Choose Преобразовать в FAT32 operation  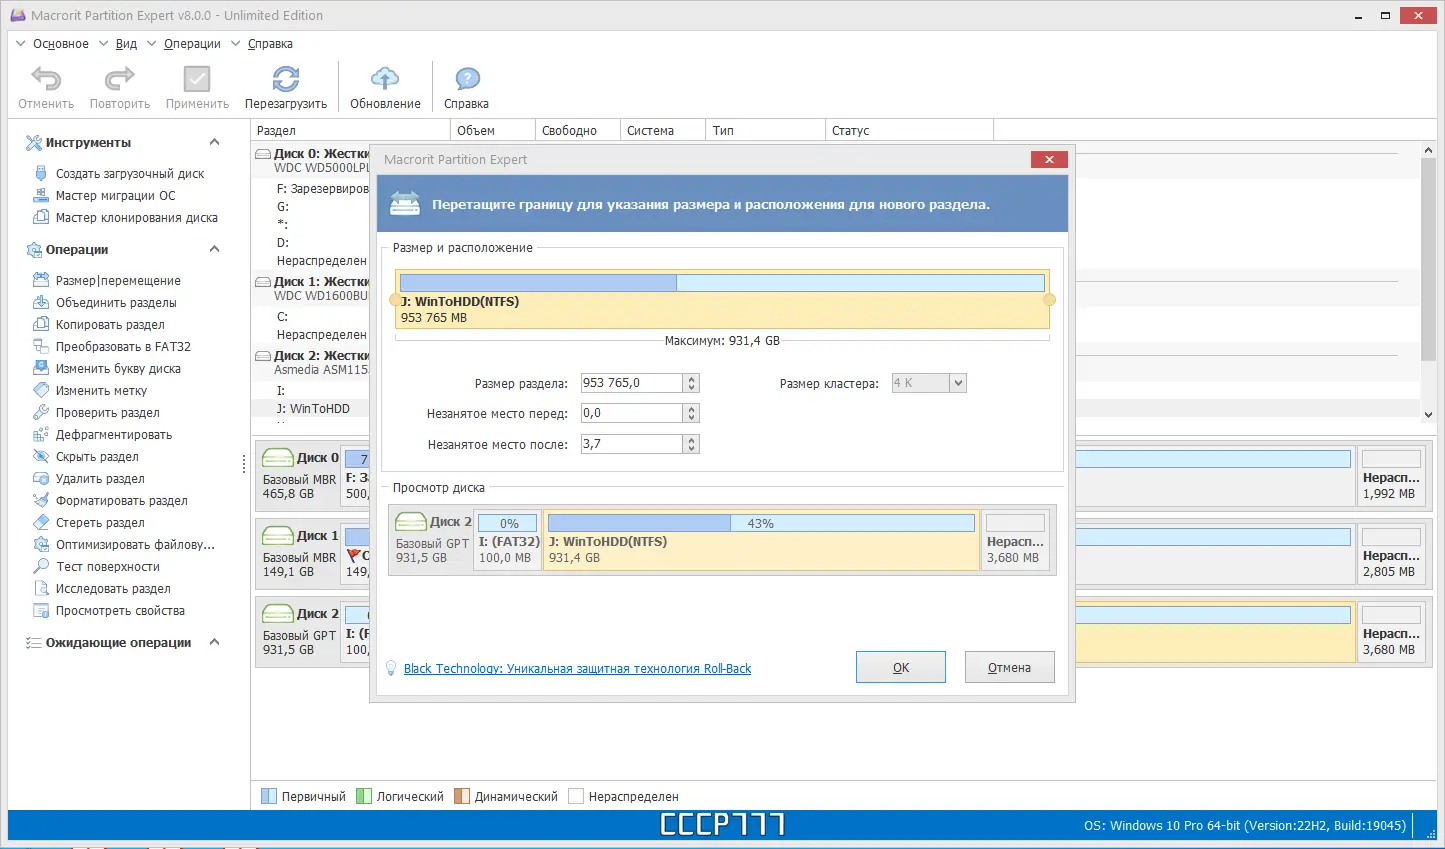click(x=123, y=347)
